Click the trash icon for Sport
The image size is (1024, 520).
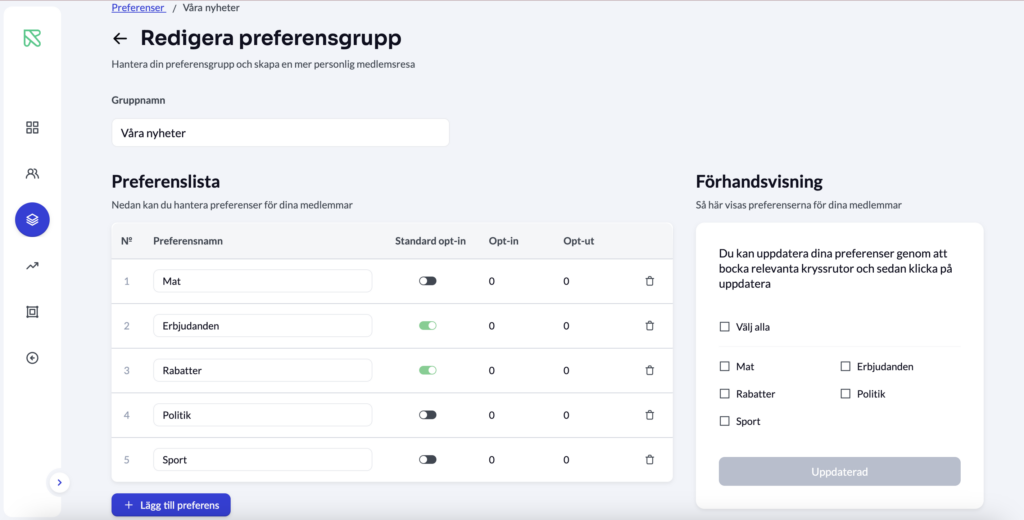coord(649,460)
